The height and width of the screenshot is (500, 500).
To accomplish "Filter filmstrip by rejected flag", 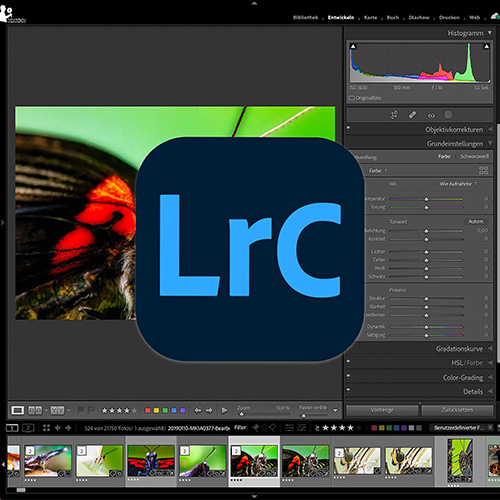I will [272, 428].
